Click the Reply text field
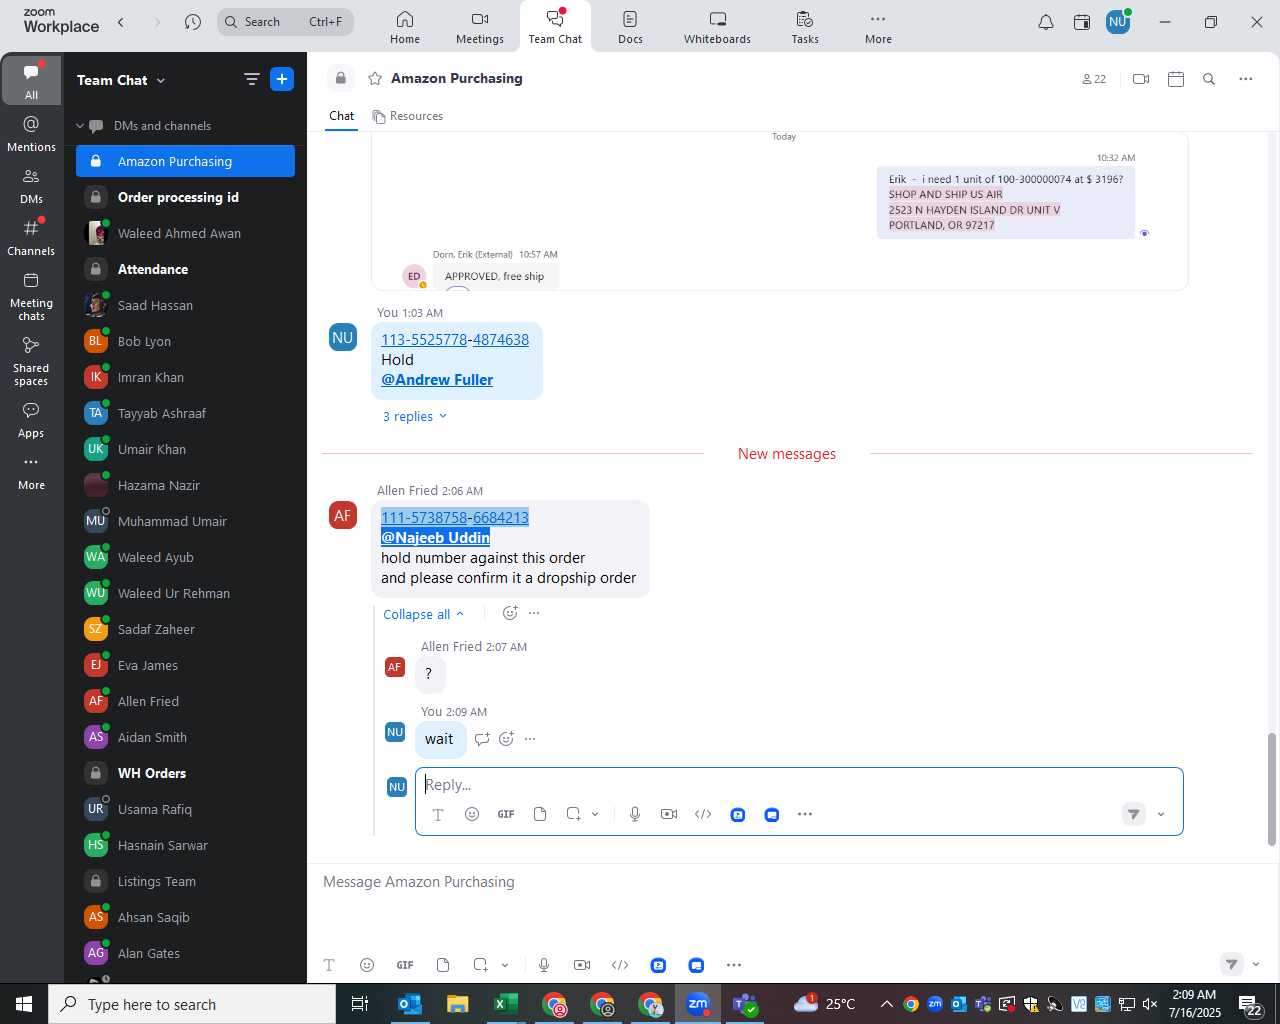The height and width of the screenshot is (1024, 1280). pyautogui.click(x=799, y=785)
